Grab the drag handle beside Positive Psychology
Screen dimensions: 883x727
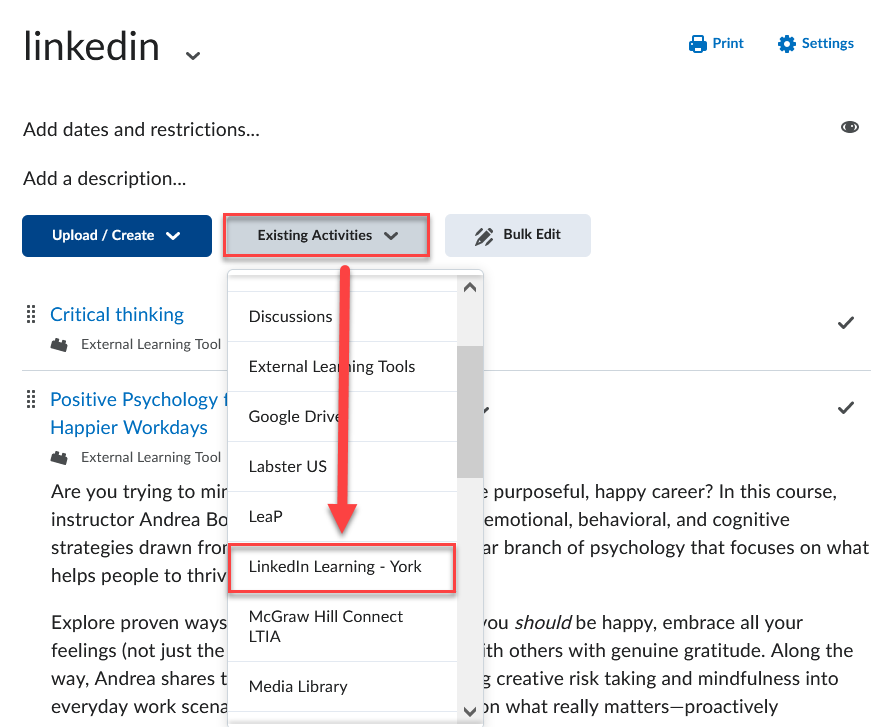pyautogui.click(x=30, y=399)
